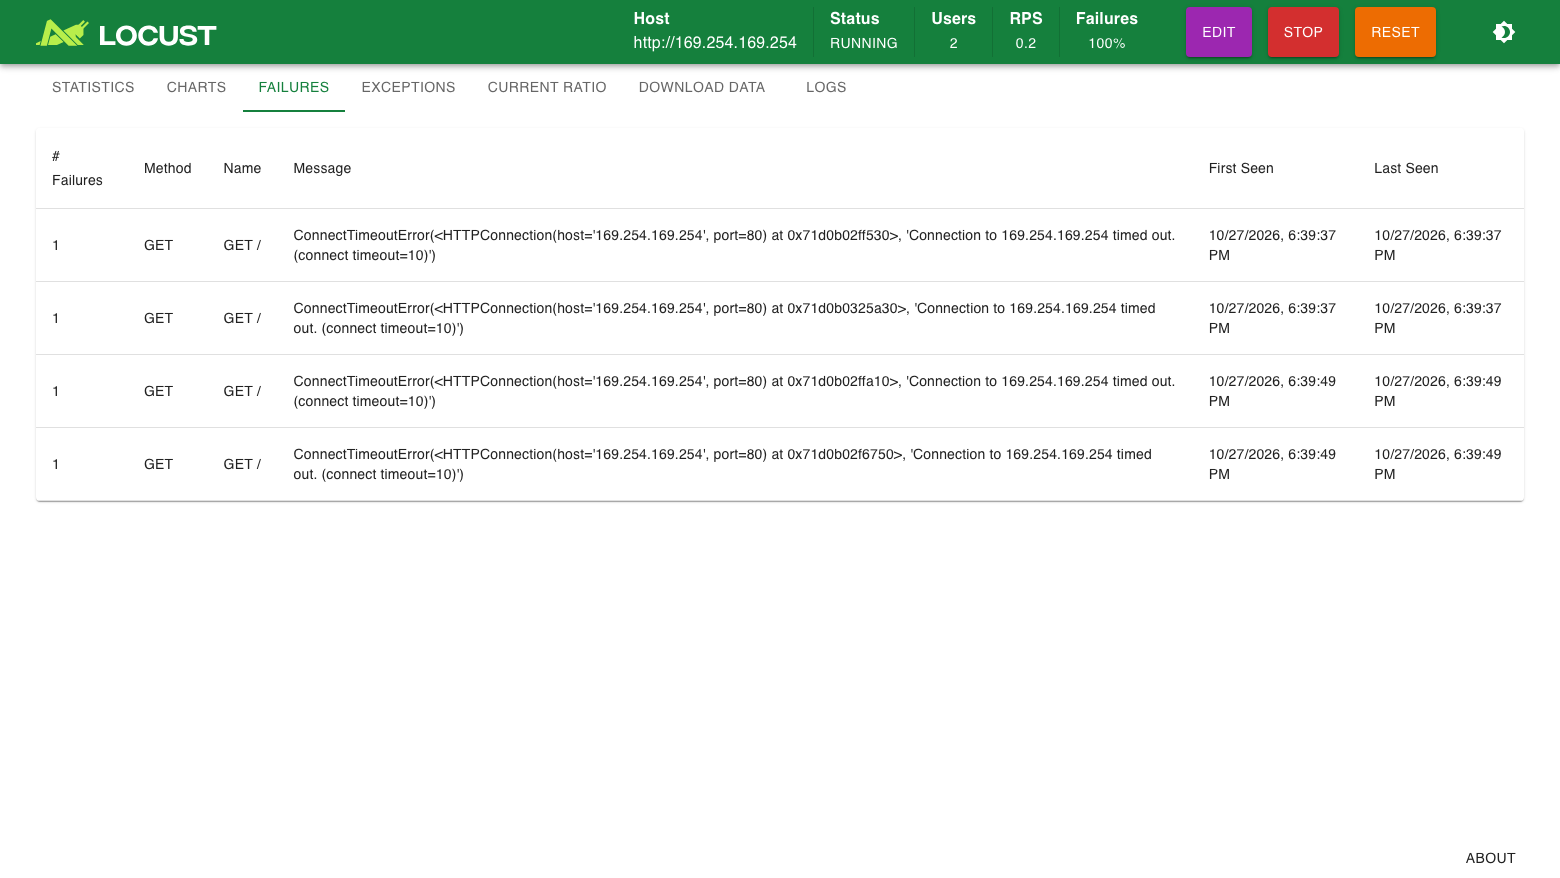Open the Logs tab
The height and width of the screenshot is (878, 1560).
pyautogui.click(x=826, y=87)
